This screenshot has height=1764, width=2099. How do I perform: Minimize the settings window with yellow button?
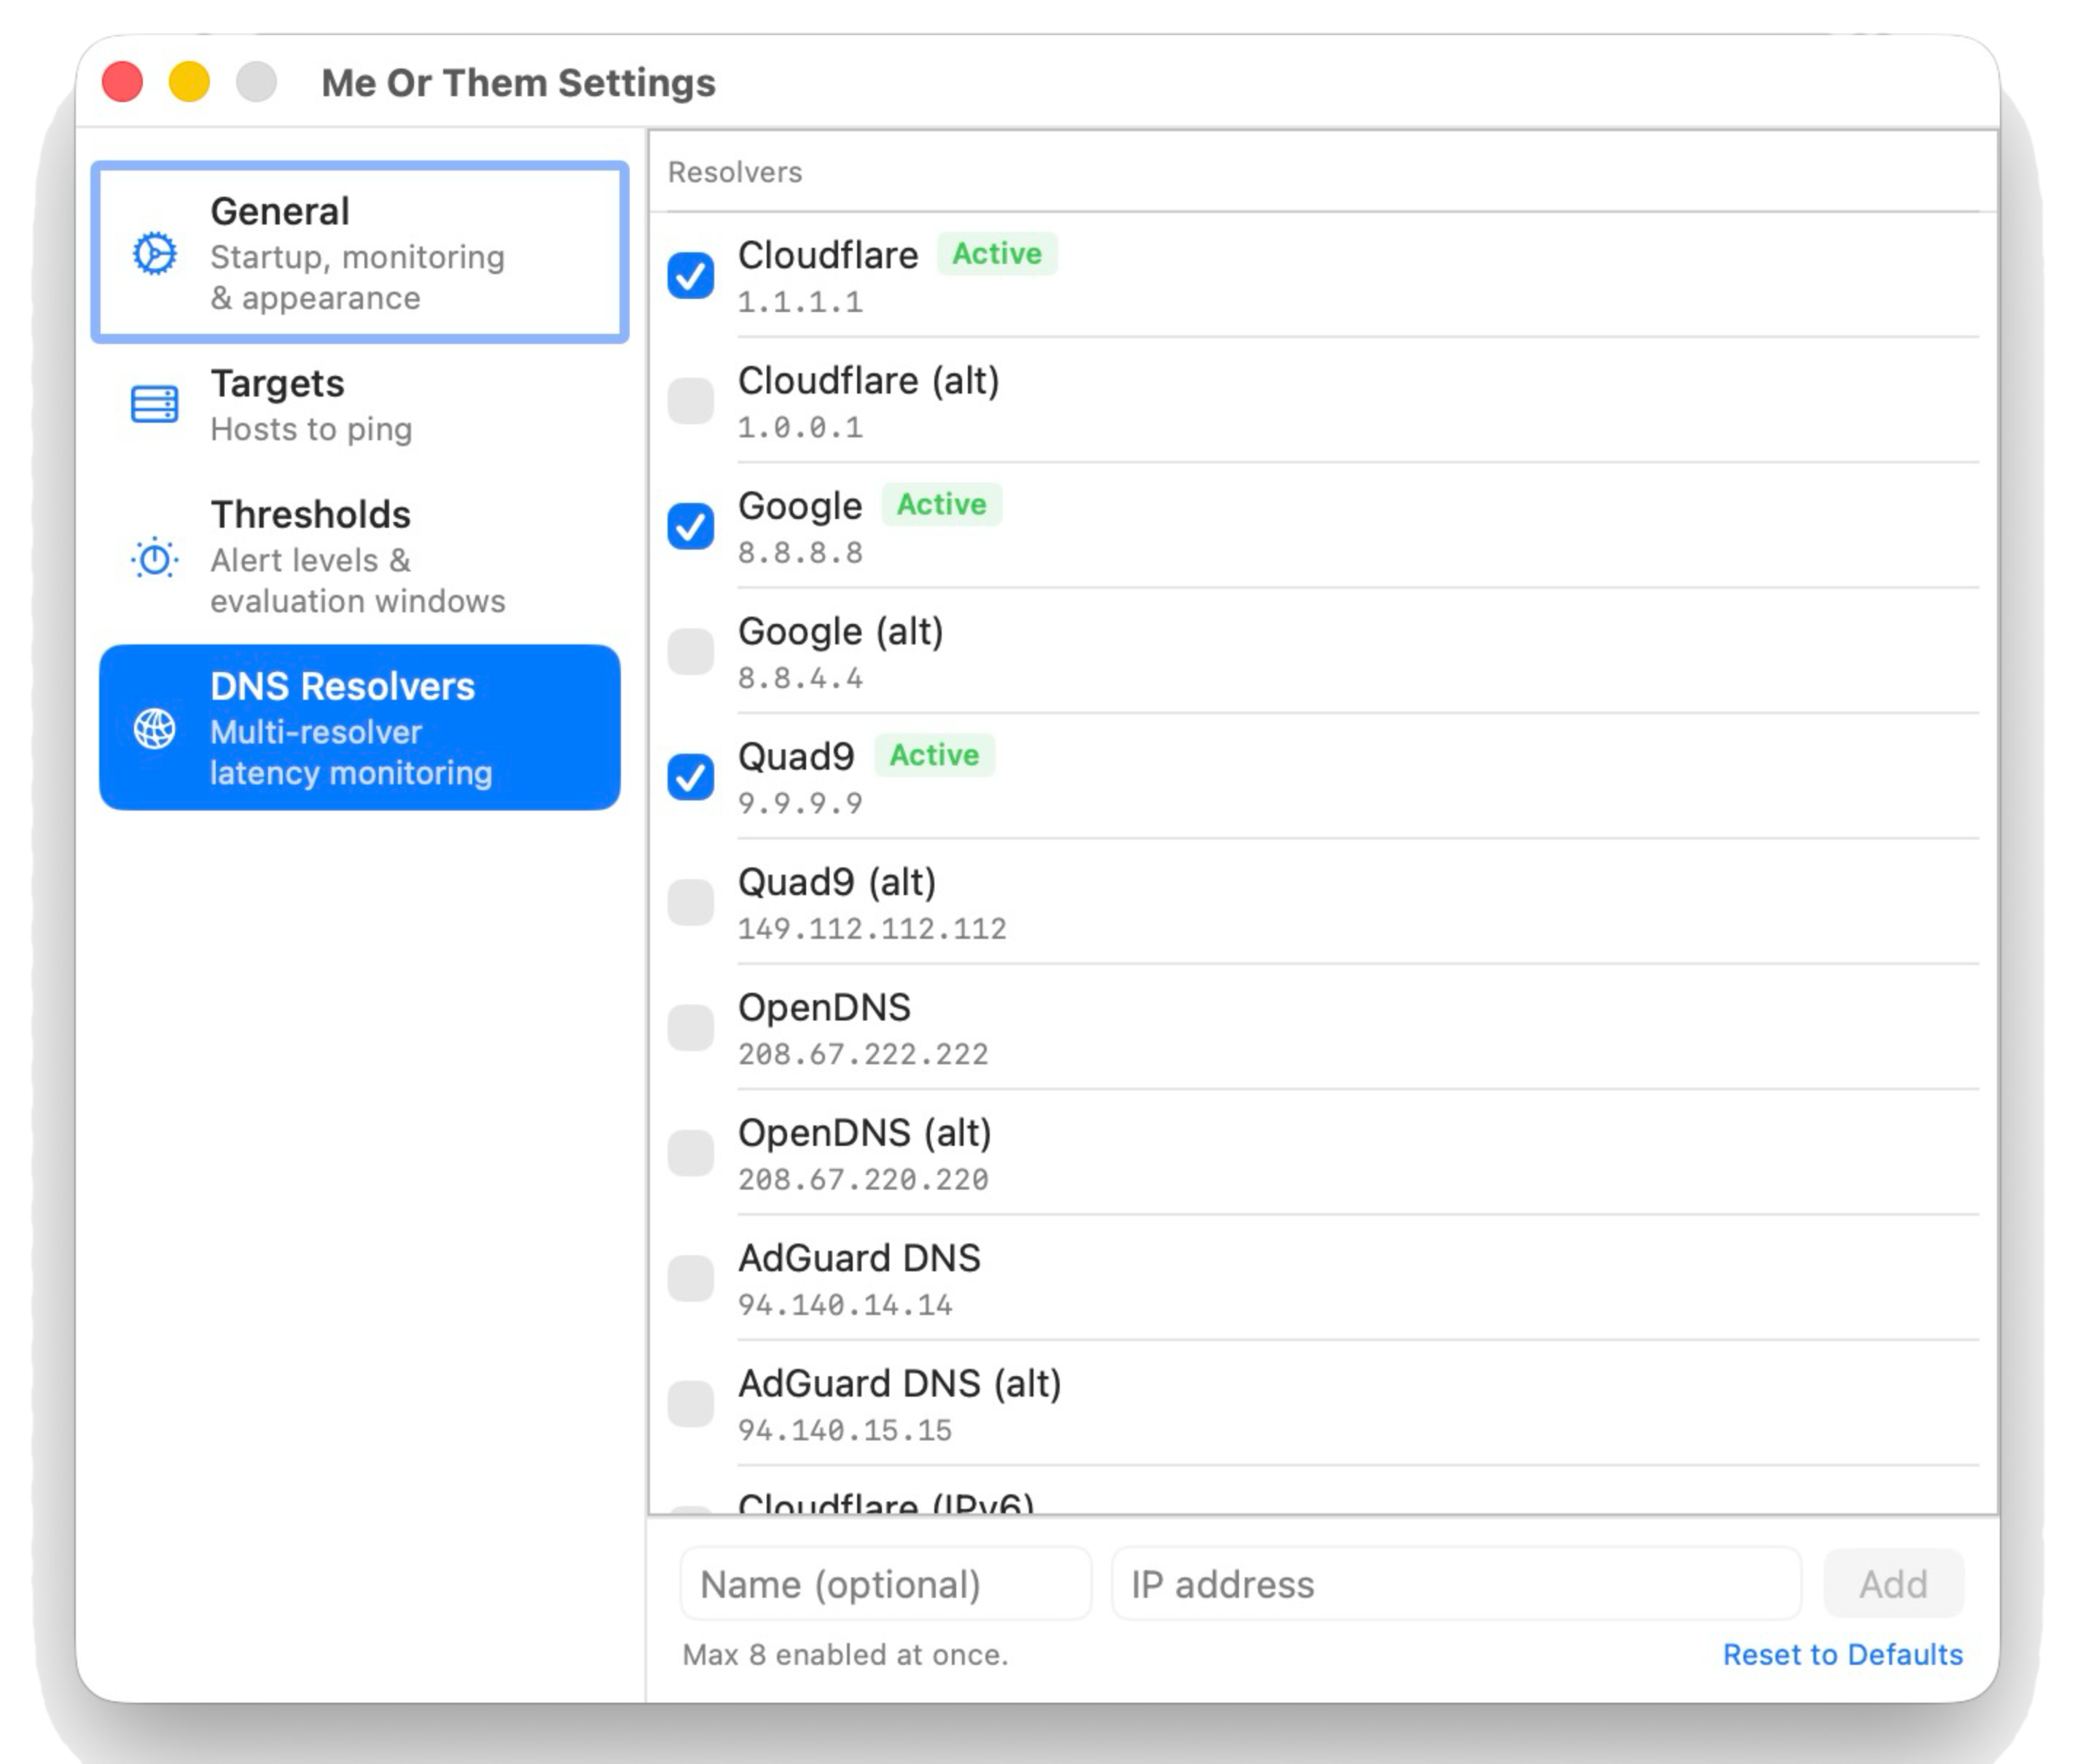[x=189, y=82]
